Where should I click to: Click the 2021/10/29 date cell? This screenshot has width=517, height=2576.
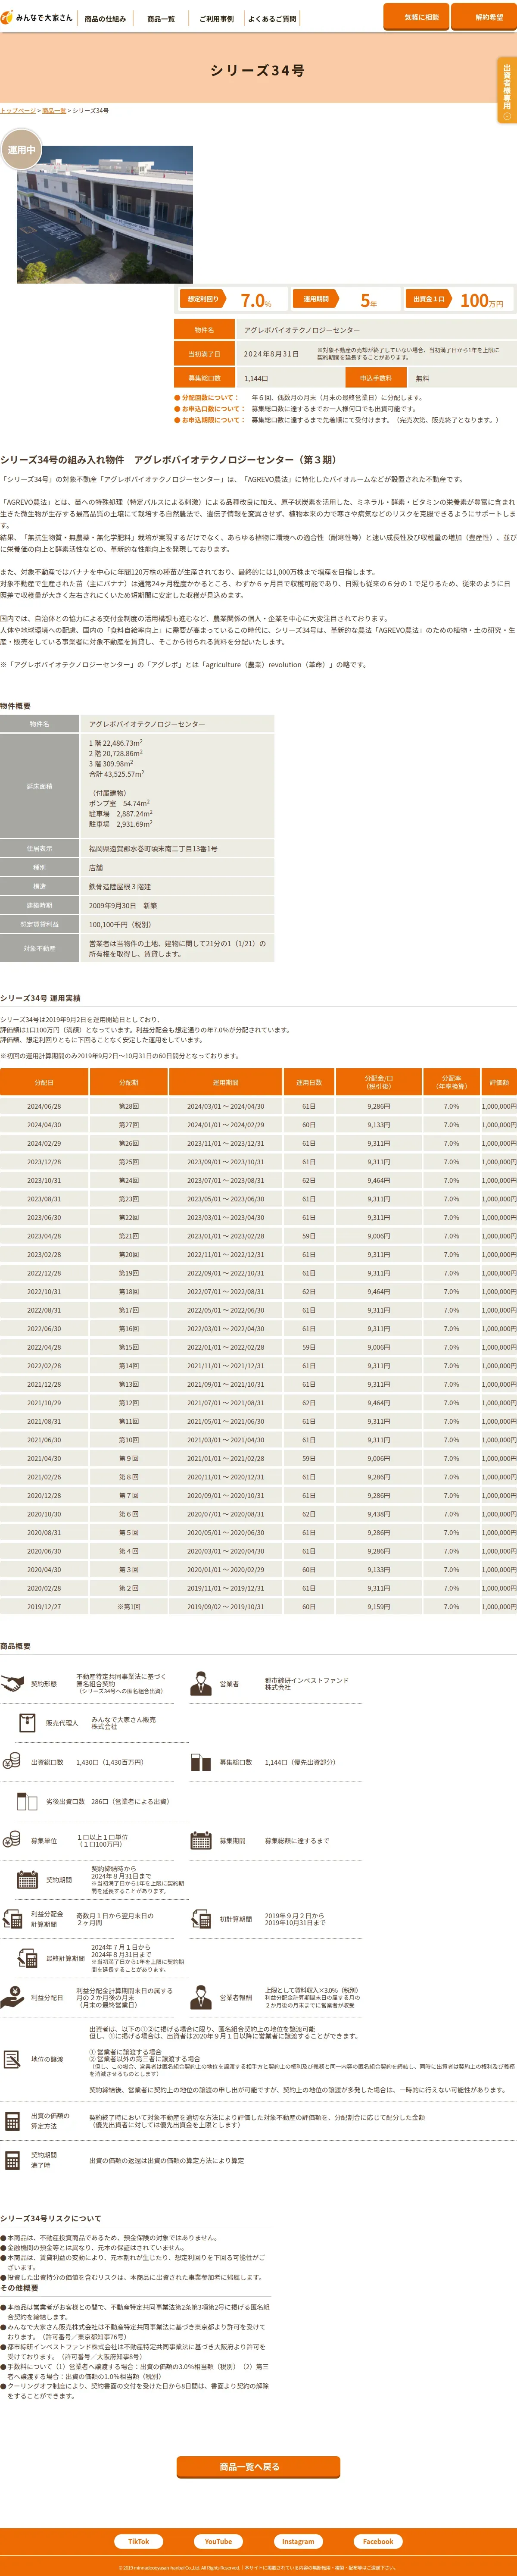(x=44, y=1403)
